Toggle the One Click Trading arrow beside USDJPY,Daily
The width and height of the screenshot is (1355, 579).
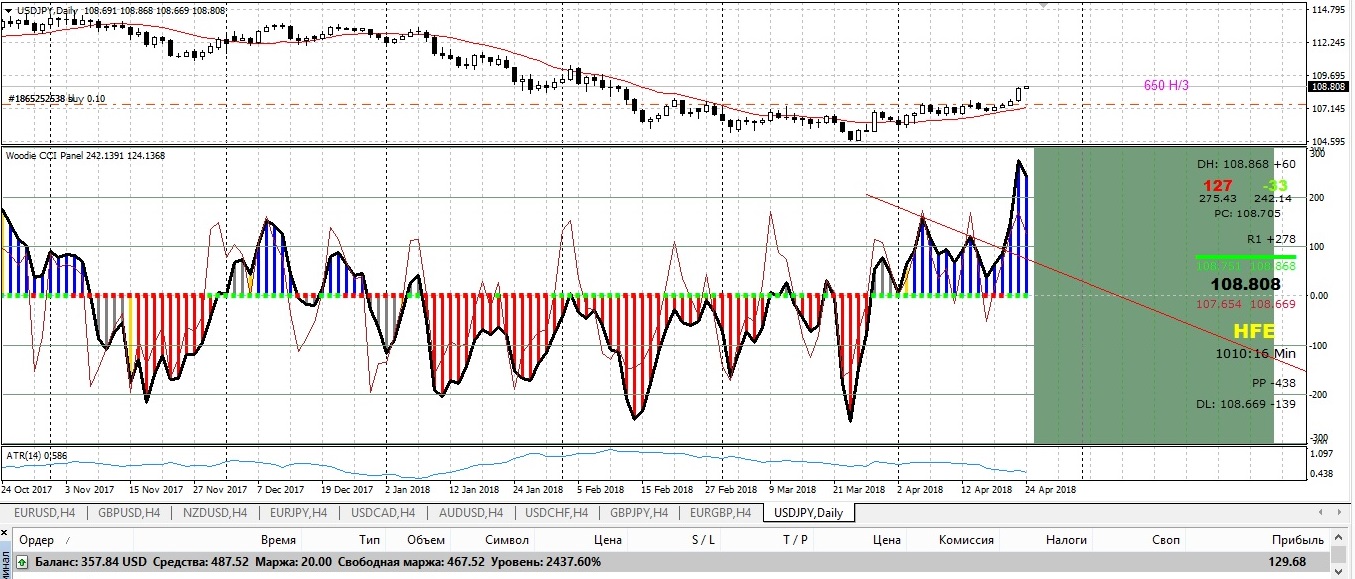[9, 10]
